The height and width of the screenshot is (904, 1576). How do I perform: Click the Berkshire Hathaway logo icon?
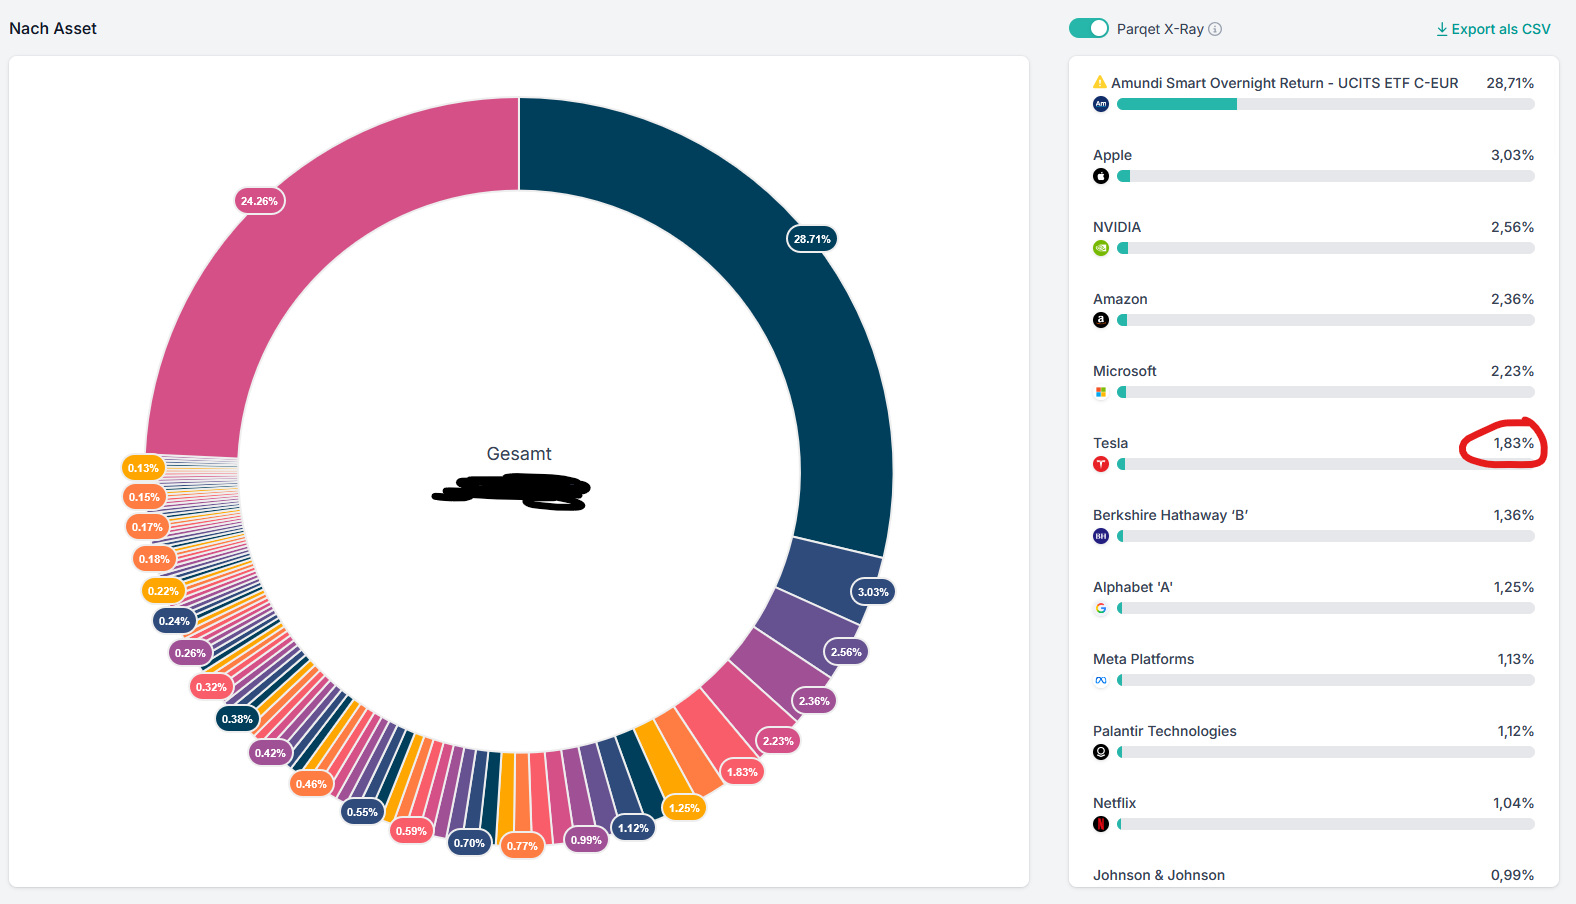pyautogui.click(x=1101, y=536)
